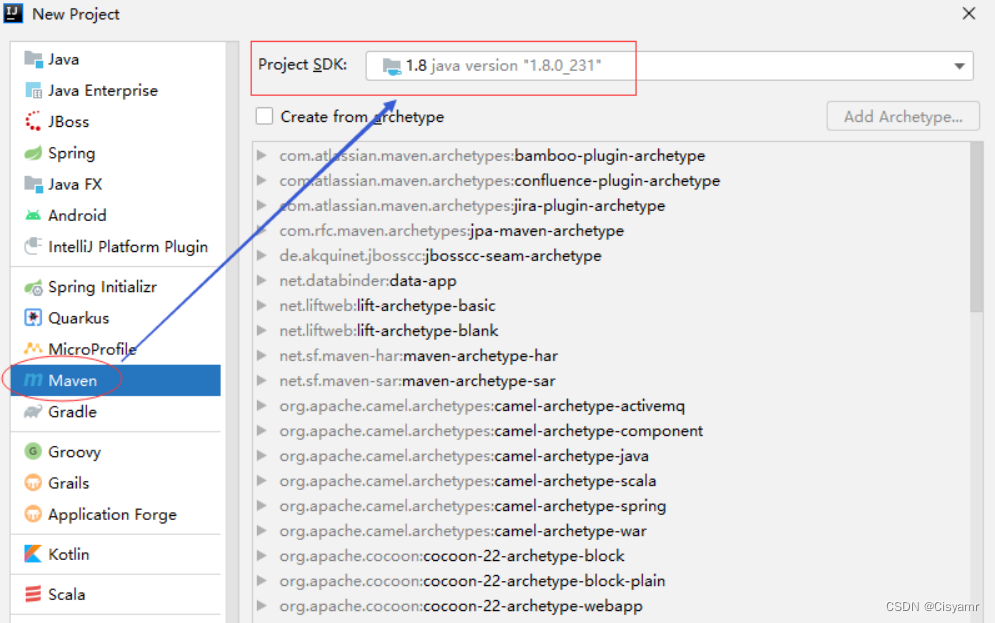Screen dimensions: 995x623
Task: Click the Kotlin icon
Action: (33, 554)
